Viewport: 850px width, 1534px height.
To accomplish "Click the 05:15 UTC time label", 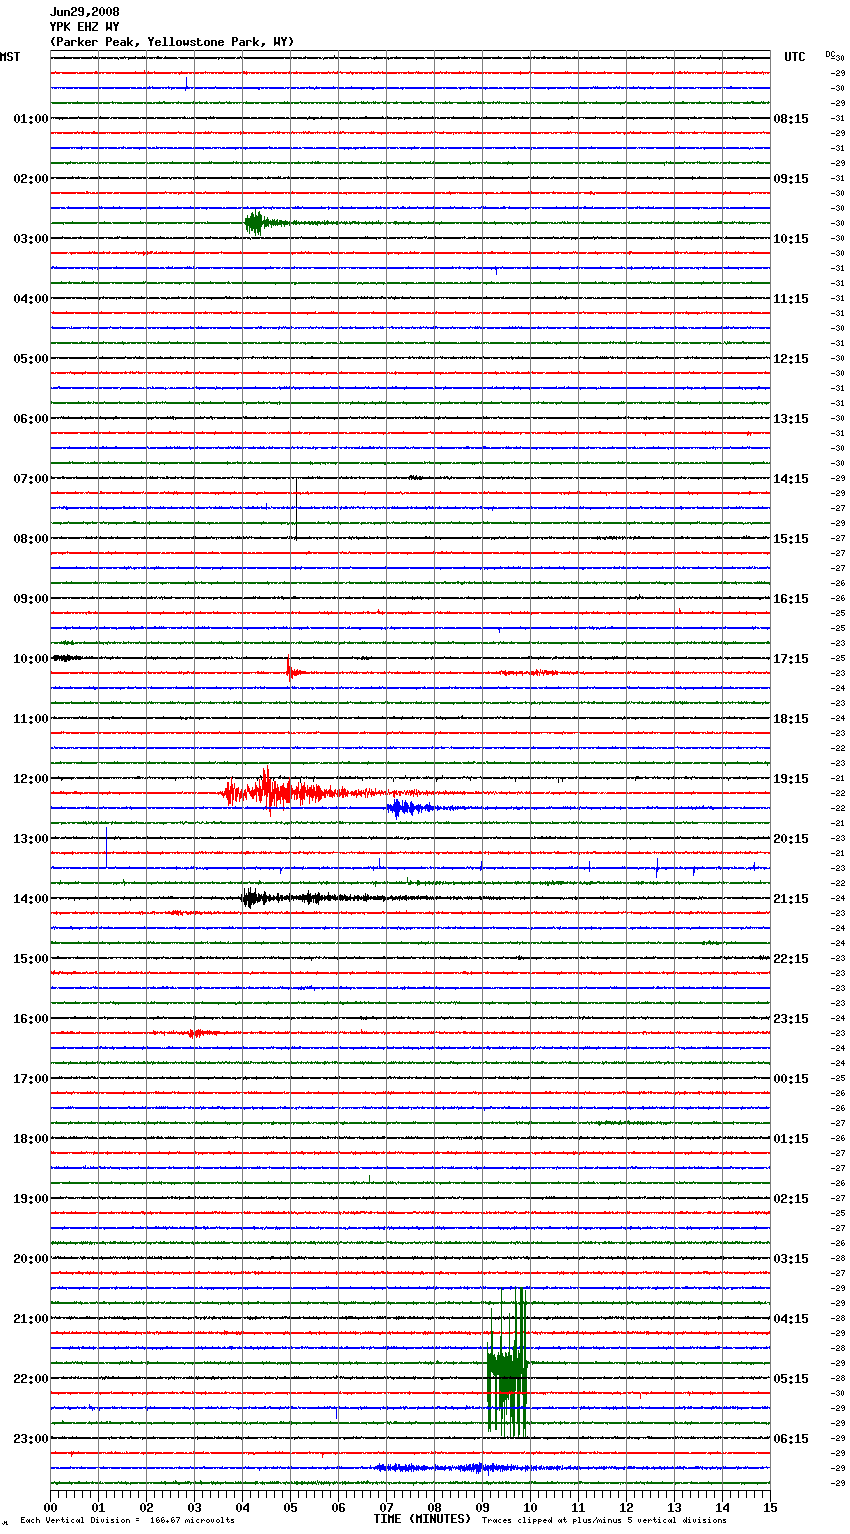I will coord(791,1379).
